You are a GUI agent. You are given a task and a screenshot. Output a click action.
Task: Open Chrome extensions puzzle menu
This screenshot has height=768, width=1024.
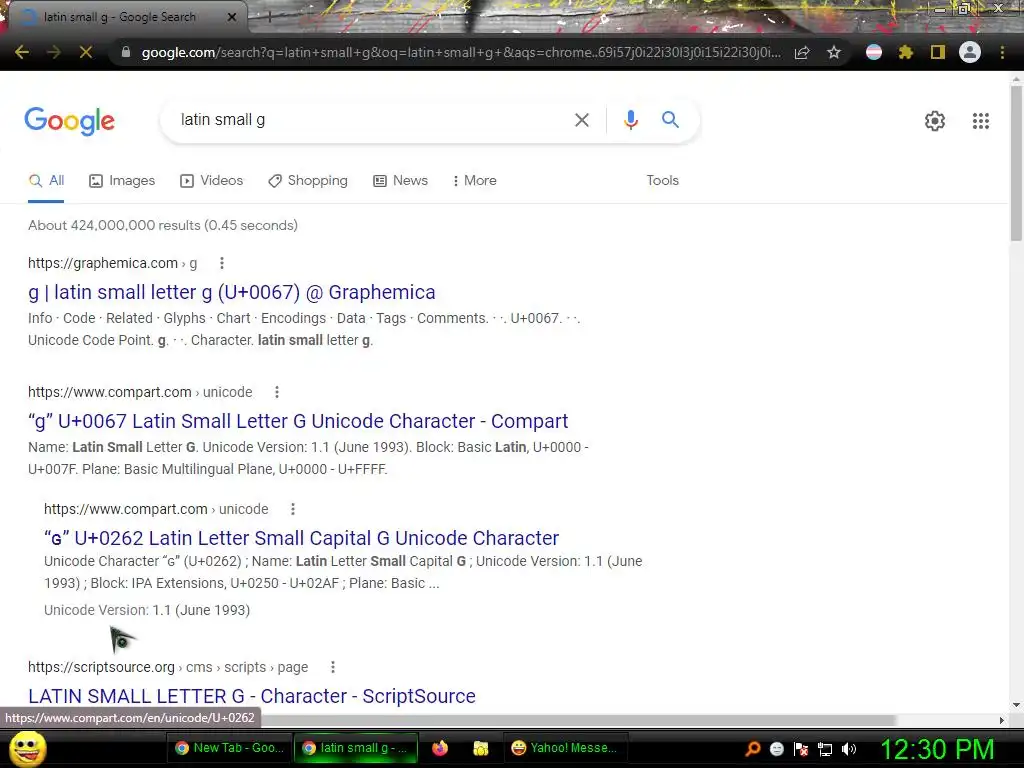[x=906, y=52]
